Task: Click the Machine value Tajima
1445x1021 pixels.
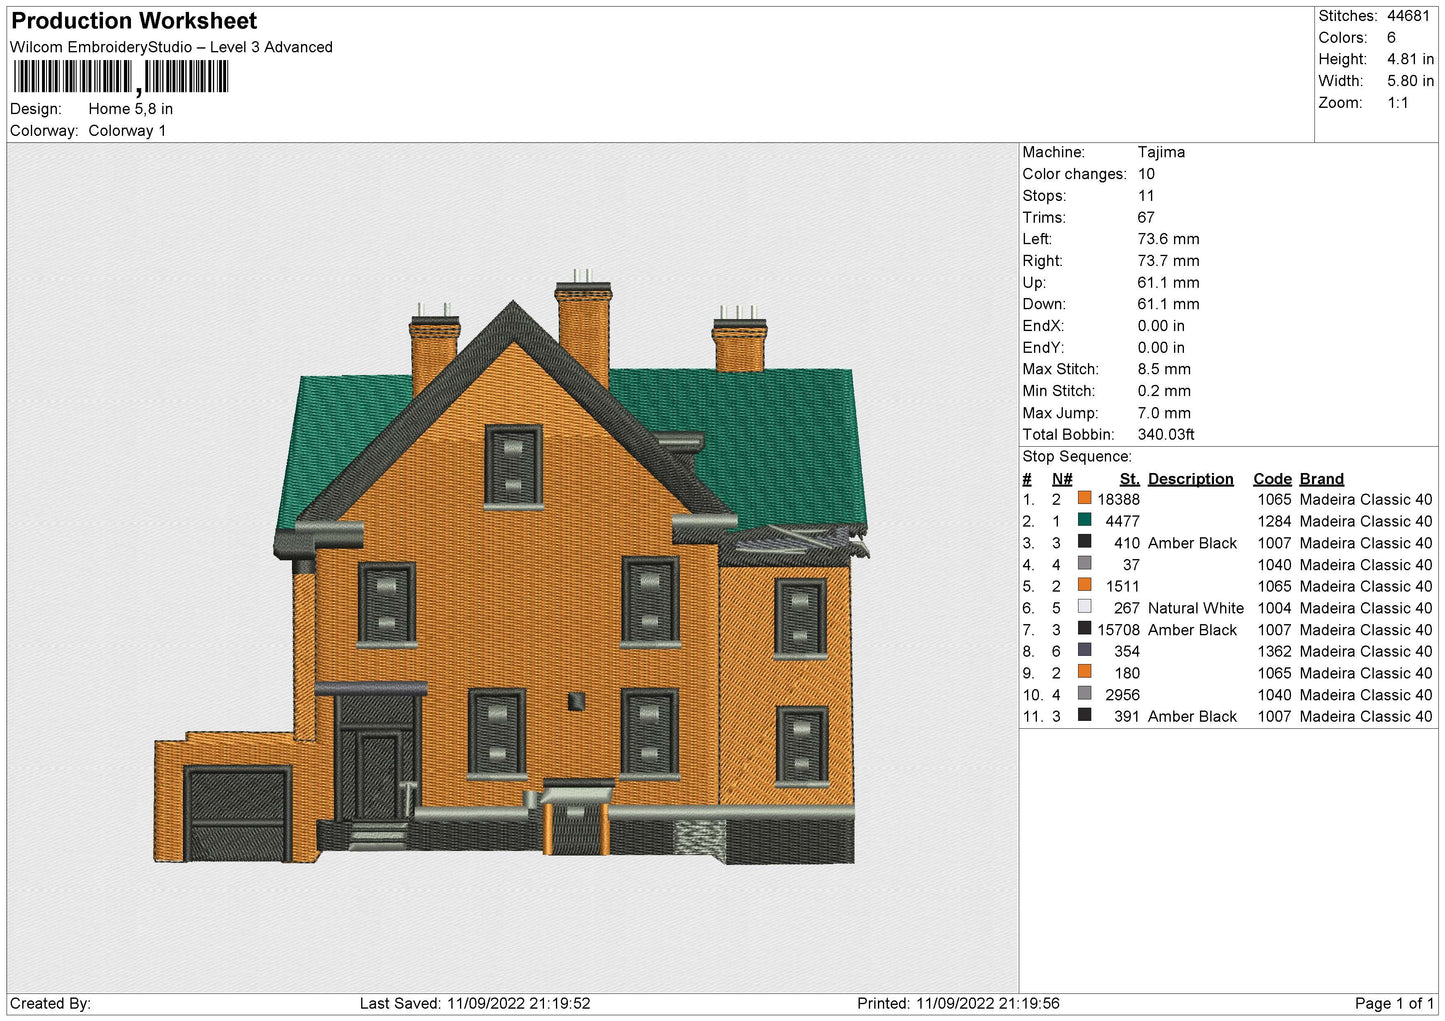Action: [1161, 152]
